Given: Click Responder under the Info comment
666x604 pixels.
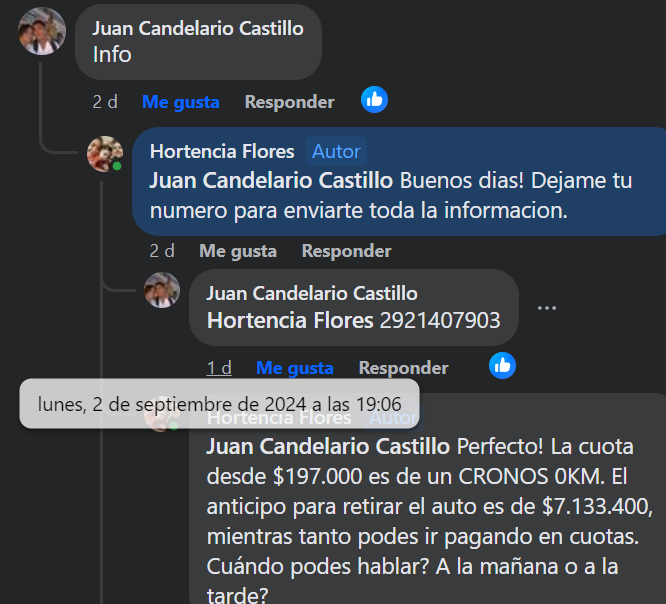Looking at the screenshot, I should [289, 102].
